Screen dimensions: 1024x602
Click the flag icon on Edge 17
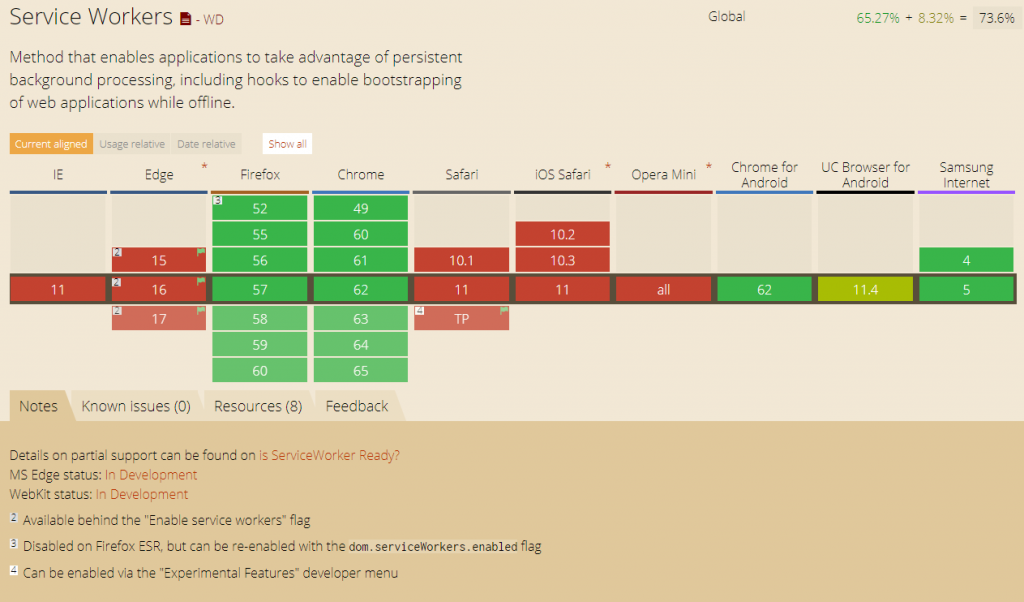(200, 311)
